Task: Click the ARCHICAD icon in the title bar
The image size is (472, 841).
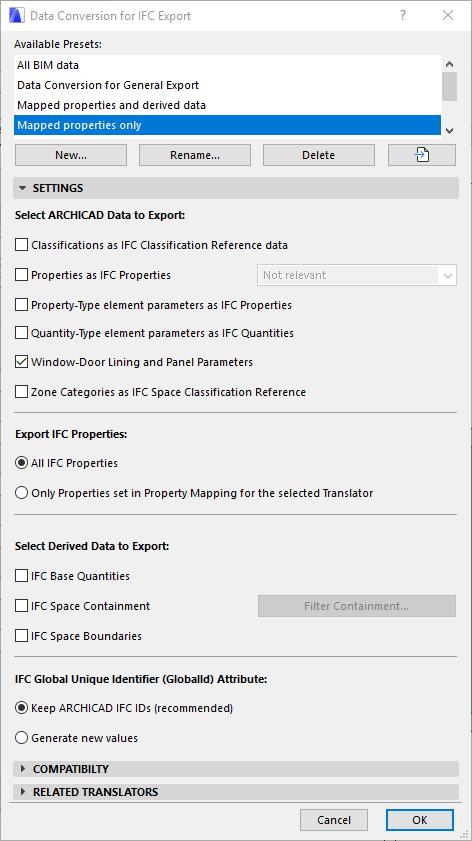Action: 17,16
